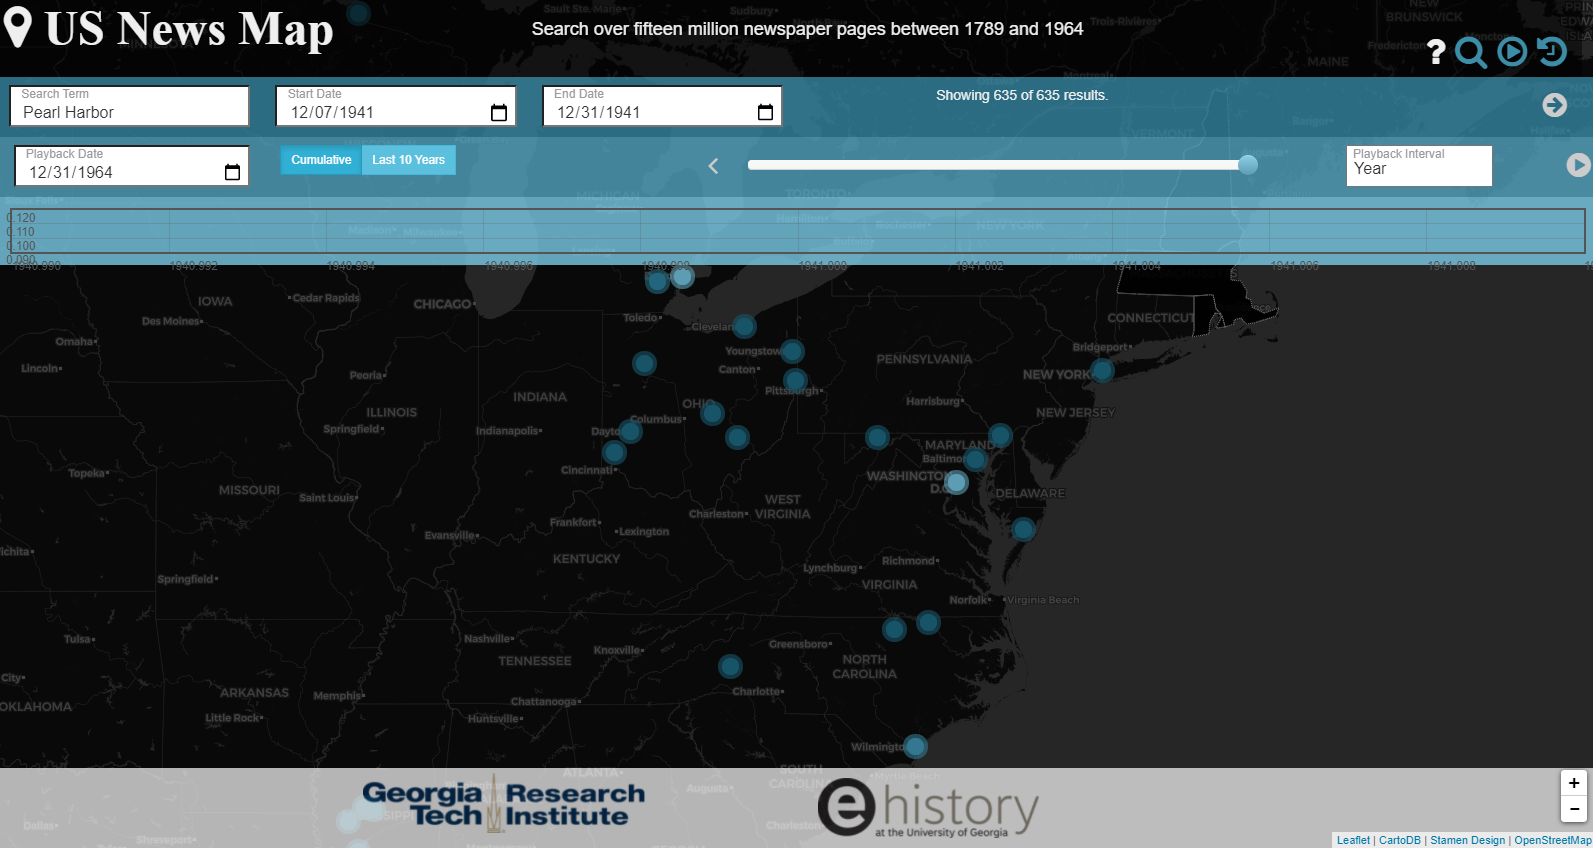Open the CartoDB attribution link
The width and height of the screenshot is (1593, 848).
[x=1399, y=840]
